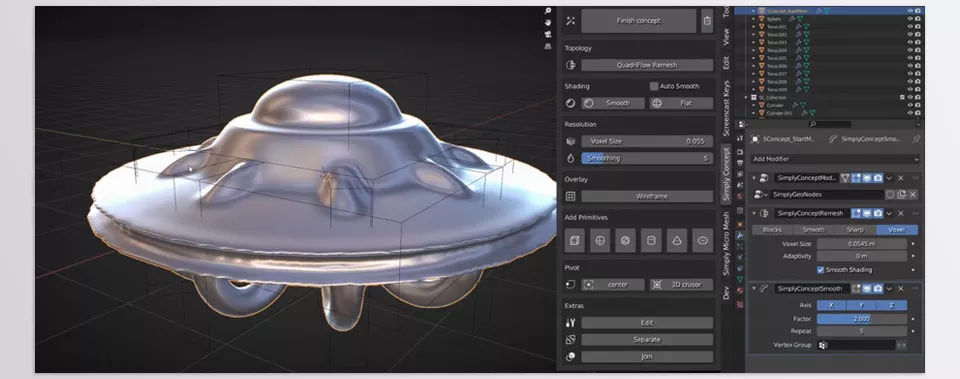960x379 pixels.
Task: Open the Add Modifier dropdown
Action: 835,159
